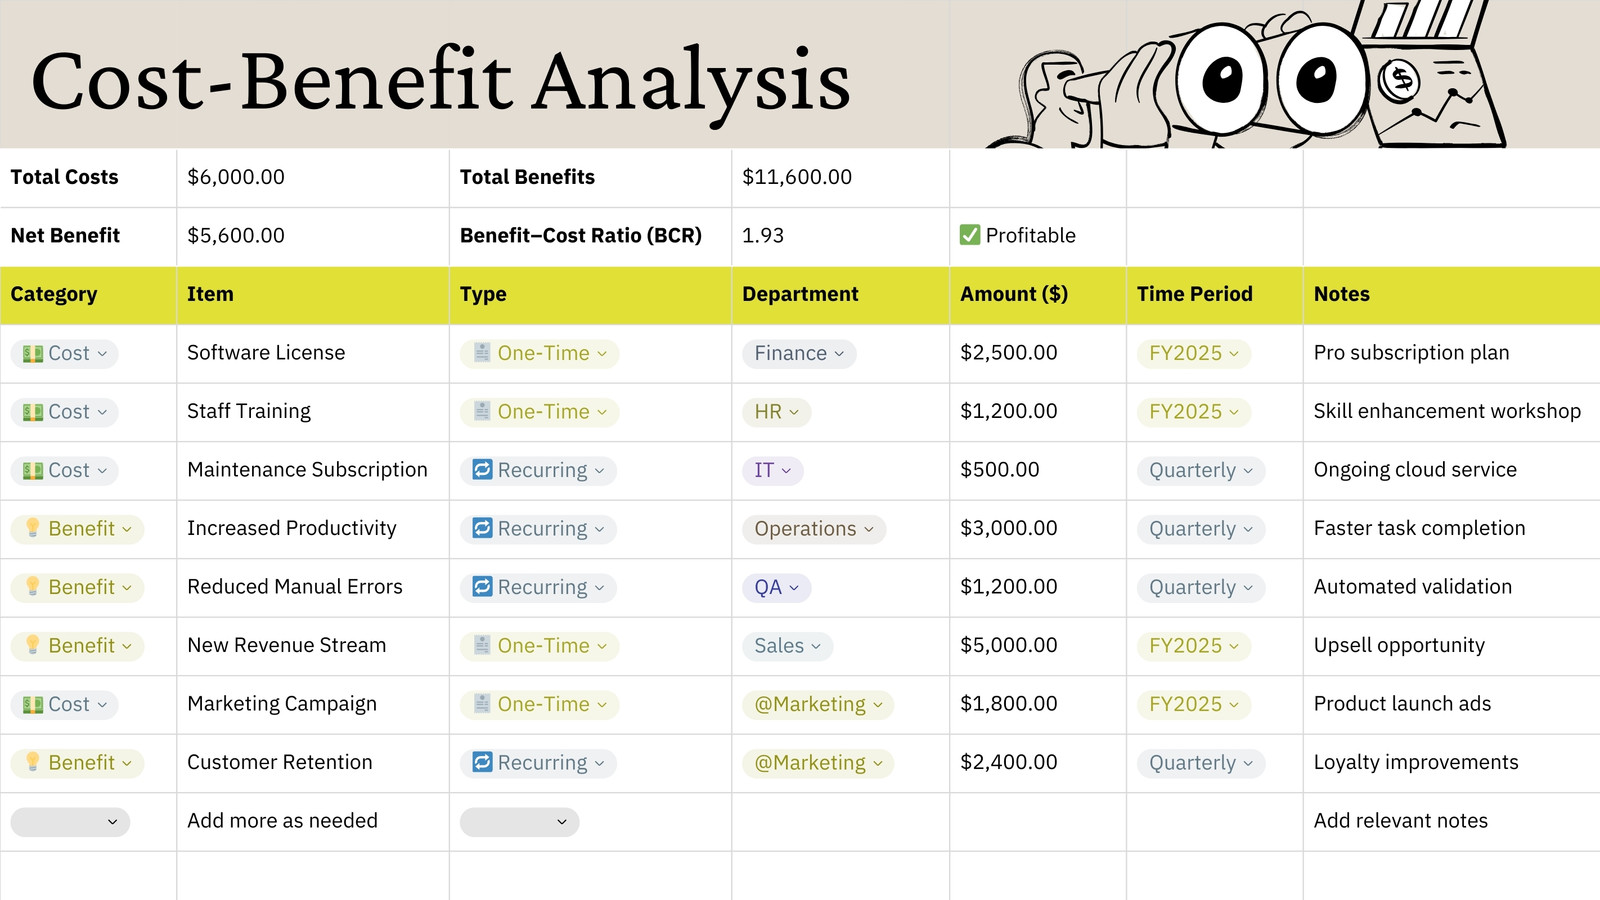Screen dimensions: 1600x900
Task: Select the $5,000.00 amount cell
Action: point(1038,646)
